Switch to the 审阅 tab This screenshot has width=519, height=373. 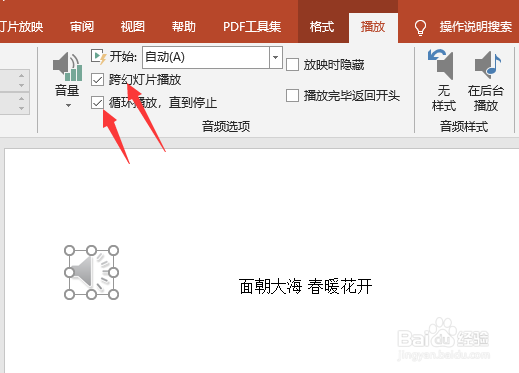click(82, 27)
